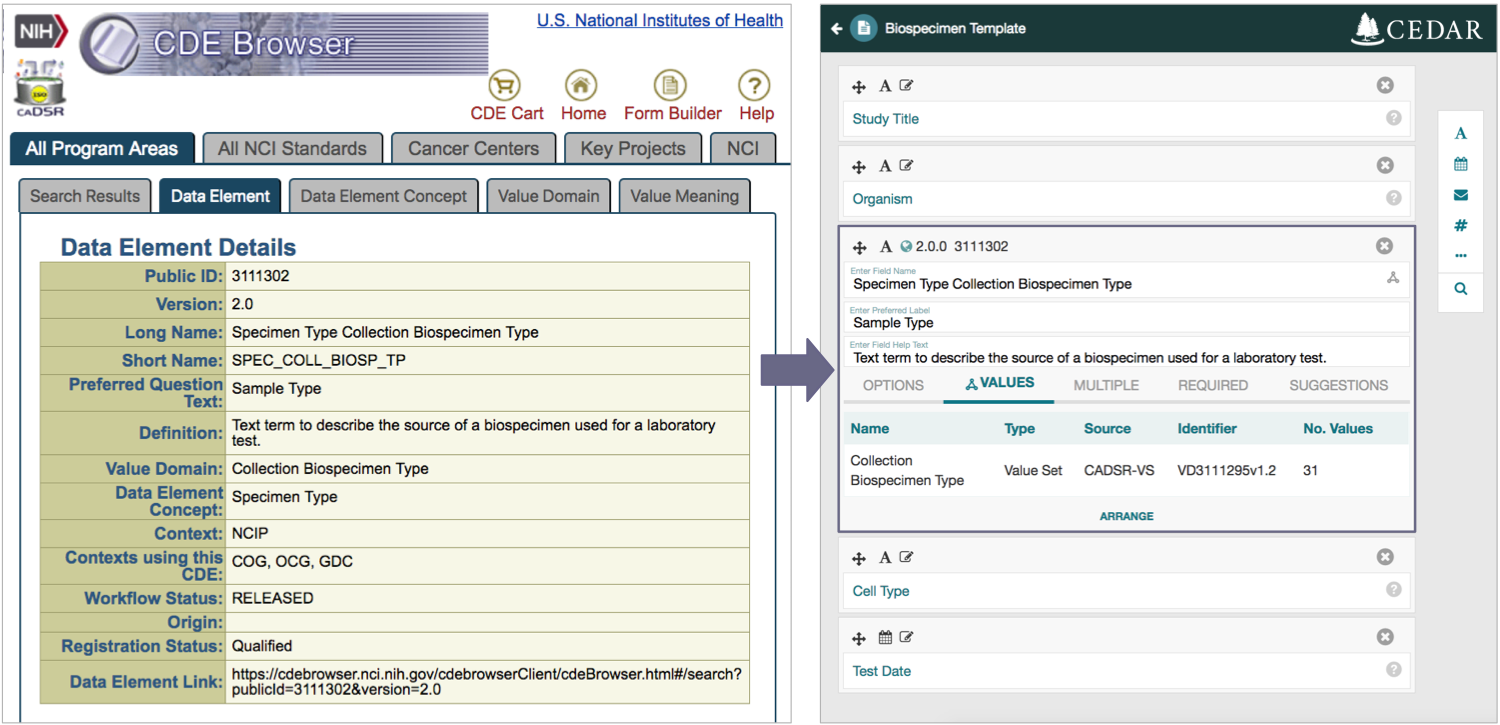This screenshot has height=725, width=1500.
Task: Add a numeric field using the hash icon
Action: click(1461, 226)
